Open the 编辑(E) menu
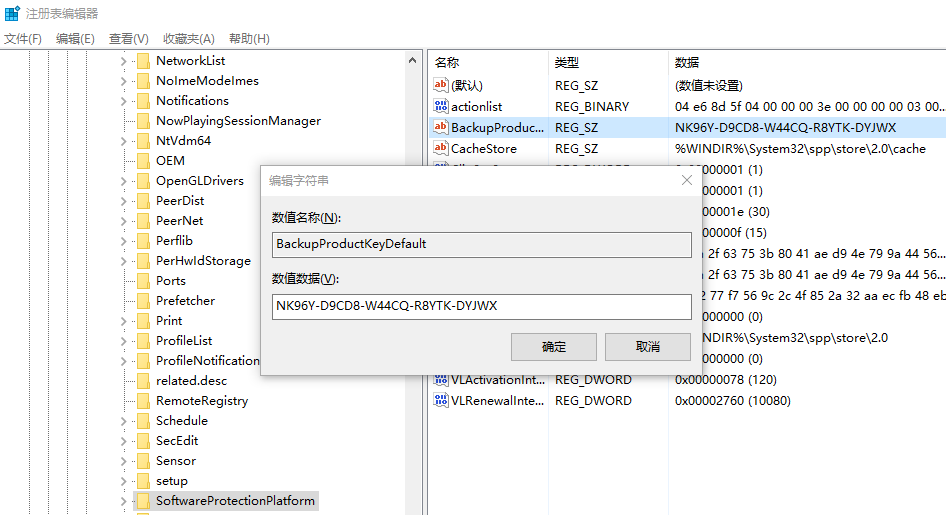Screen dimensions: 946x515 pos(75,39)
